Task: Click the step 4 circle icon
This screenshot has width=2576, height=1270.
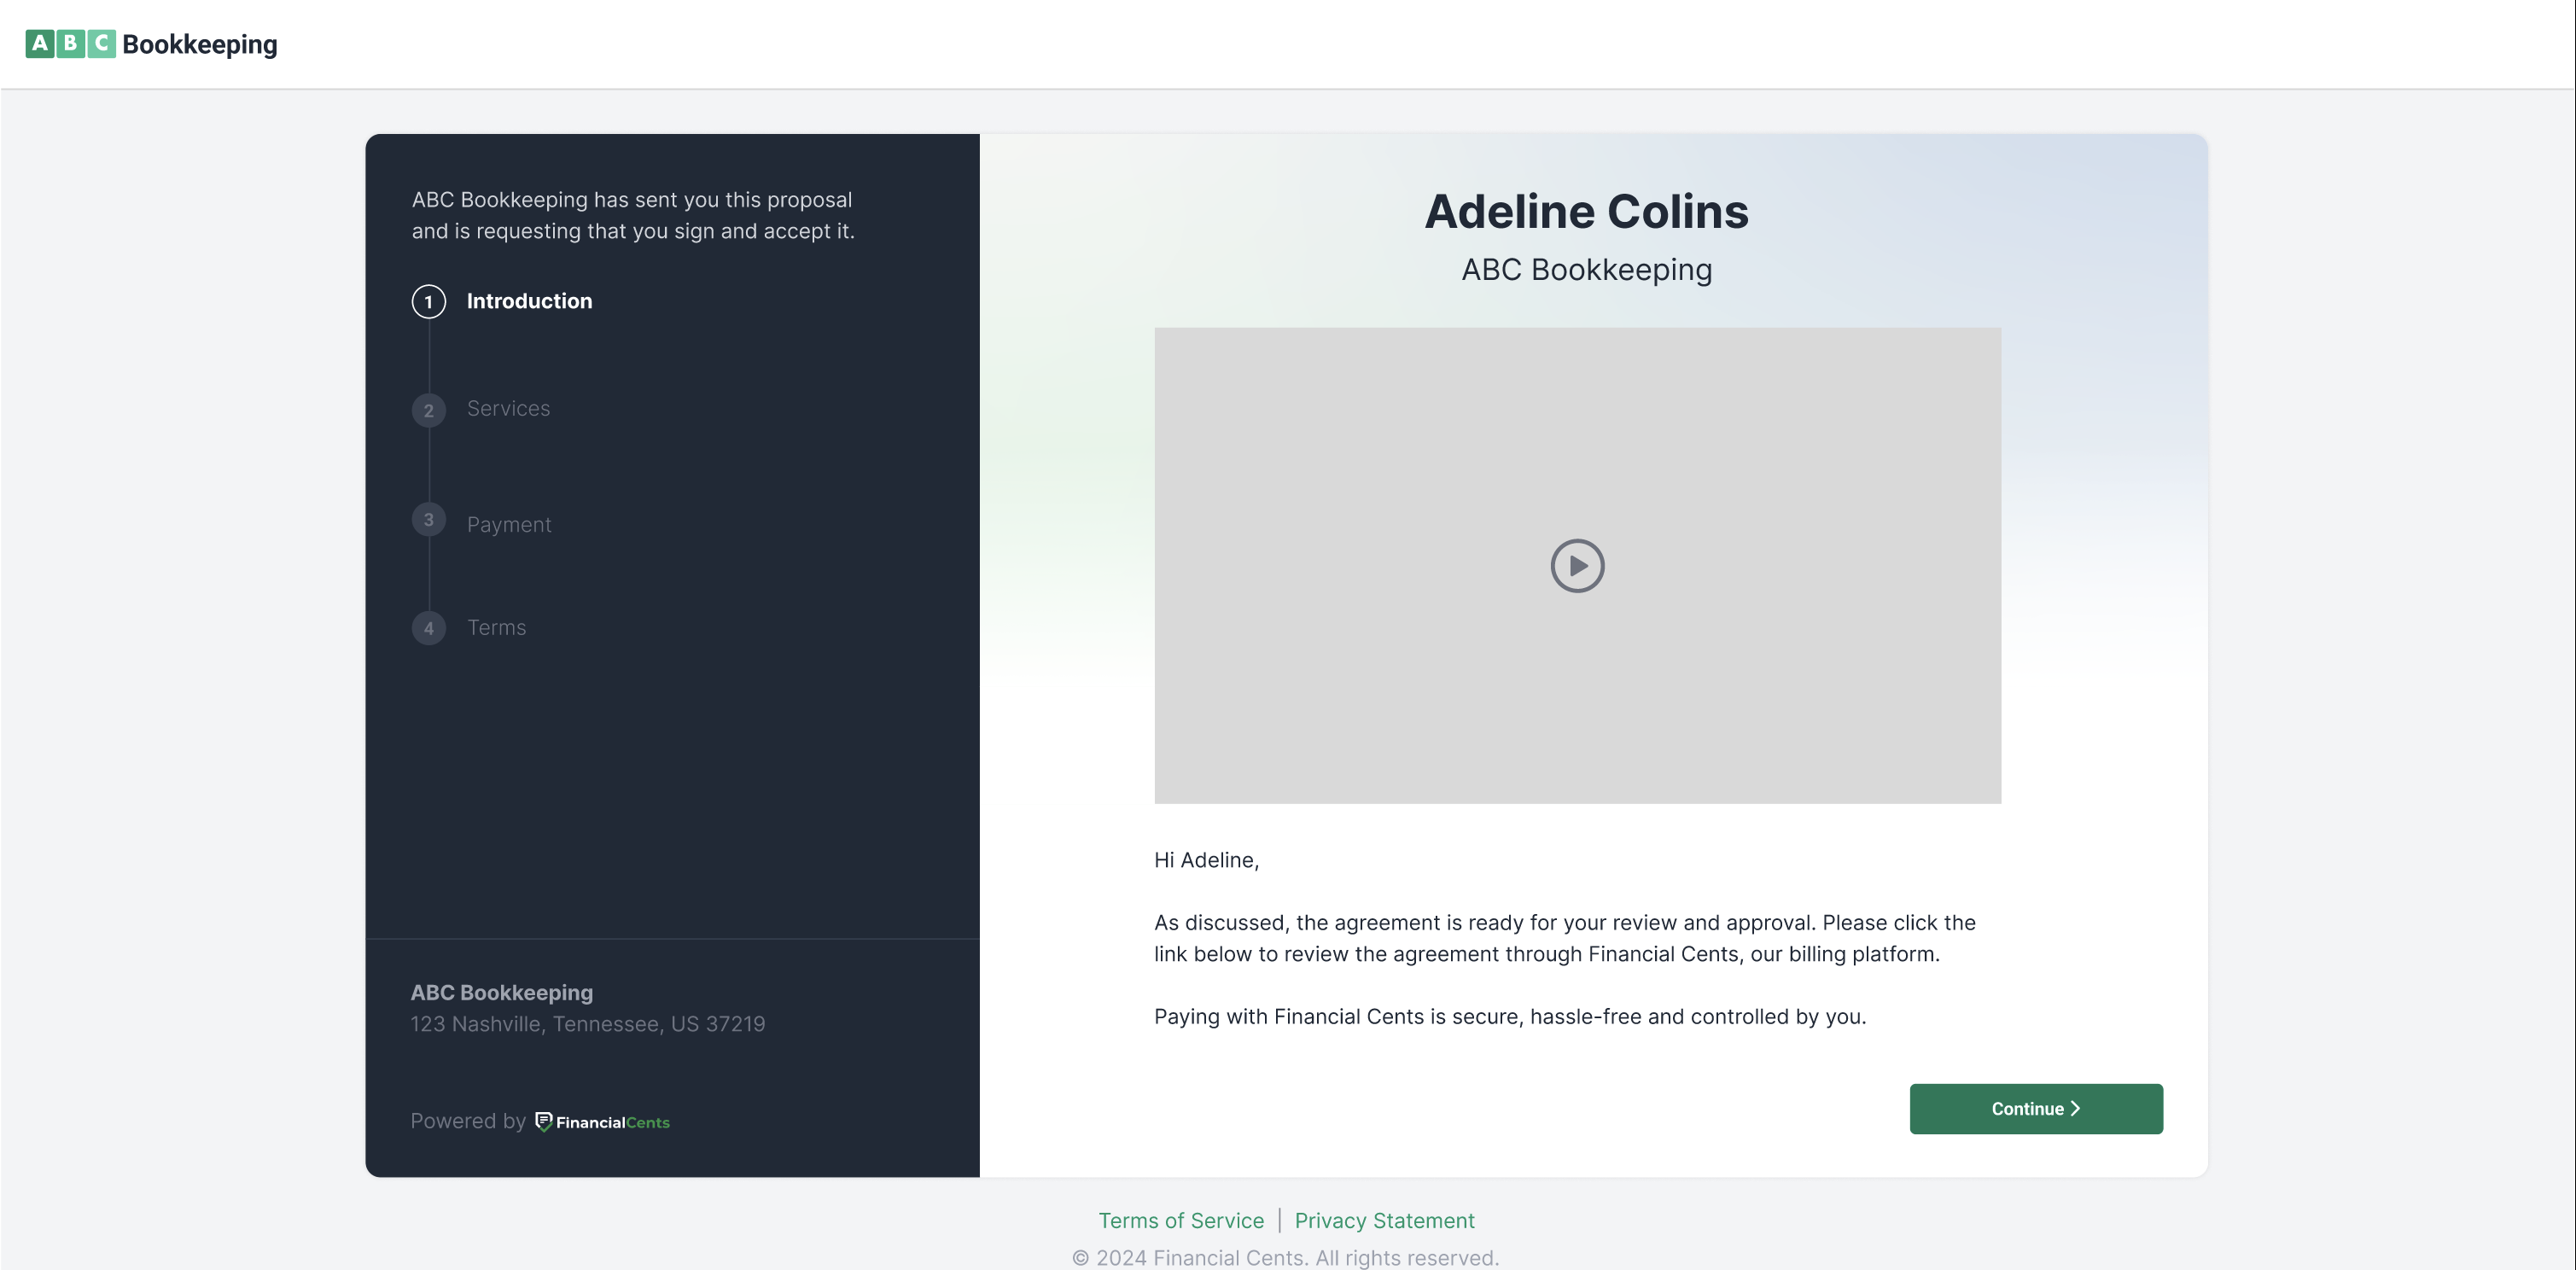Action: tap(429, 628)
